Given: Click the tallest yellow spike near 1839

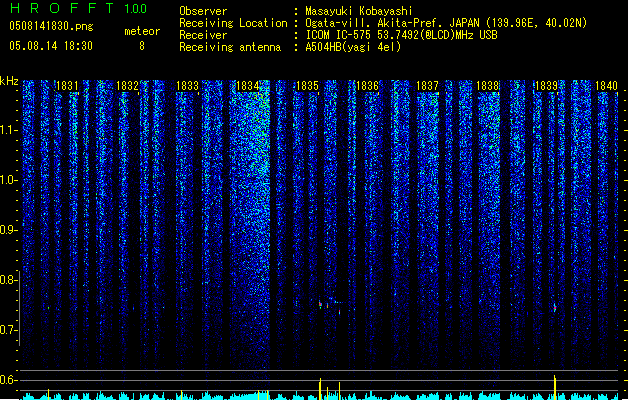Looking at the screenshot, I should click(x=555, y=387).
